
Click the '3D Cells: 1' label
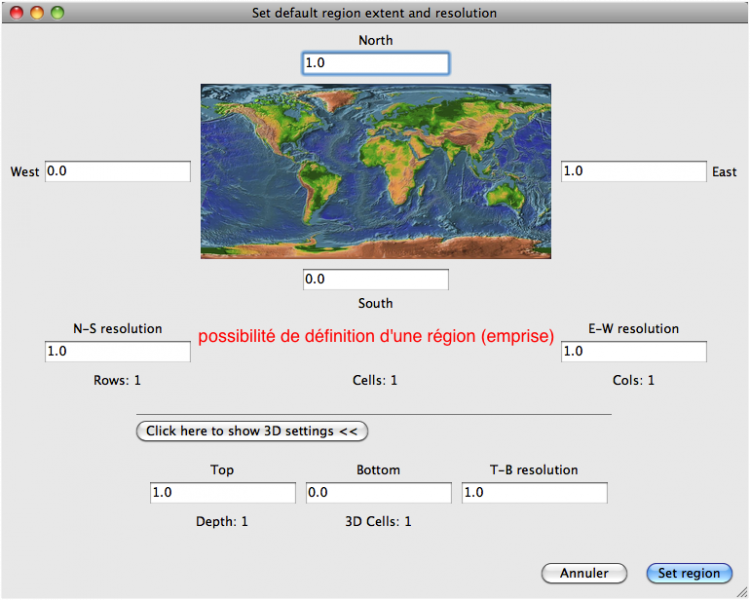coord(378,521)
